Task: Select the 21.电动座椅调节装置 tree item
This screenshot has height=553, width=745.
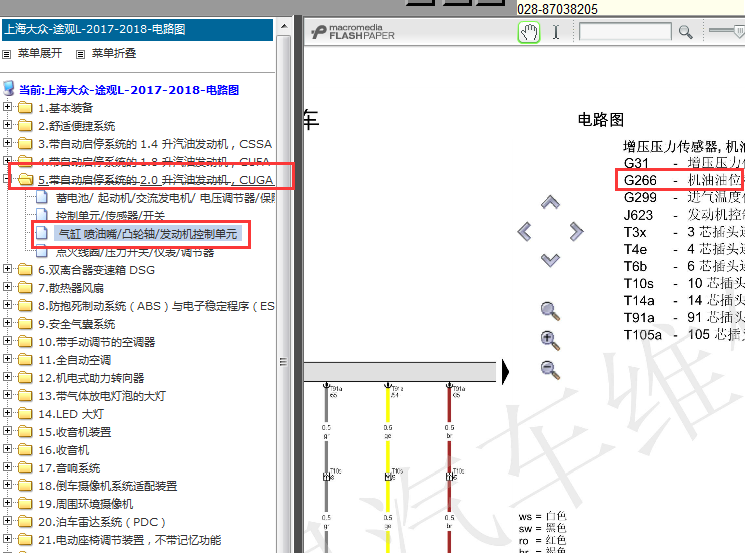Action: click(130, 540)
